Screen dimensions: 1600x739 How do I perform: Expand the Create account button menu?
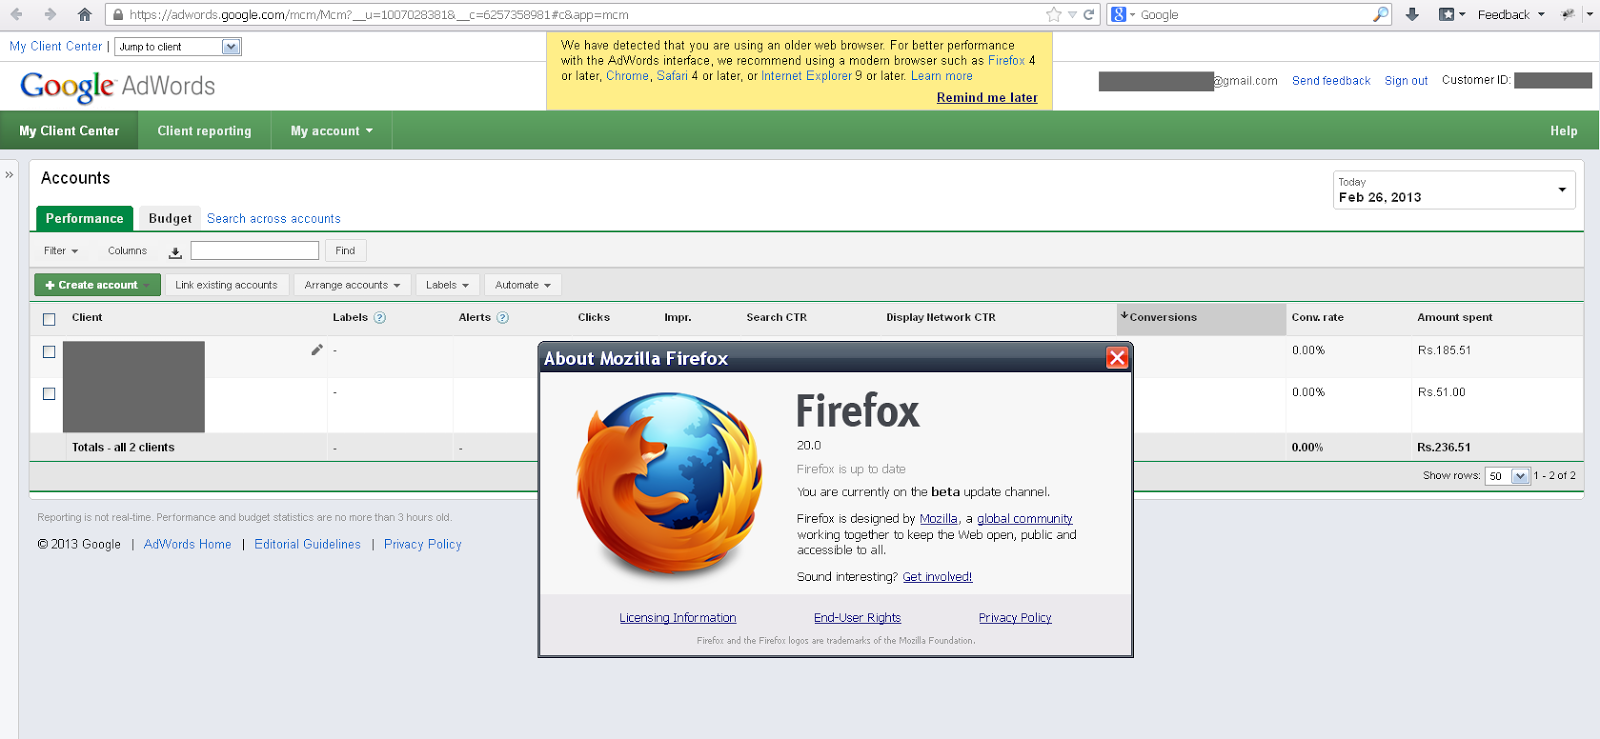pos(98,285)
